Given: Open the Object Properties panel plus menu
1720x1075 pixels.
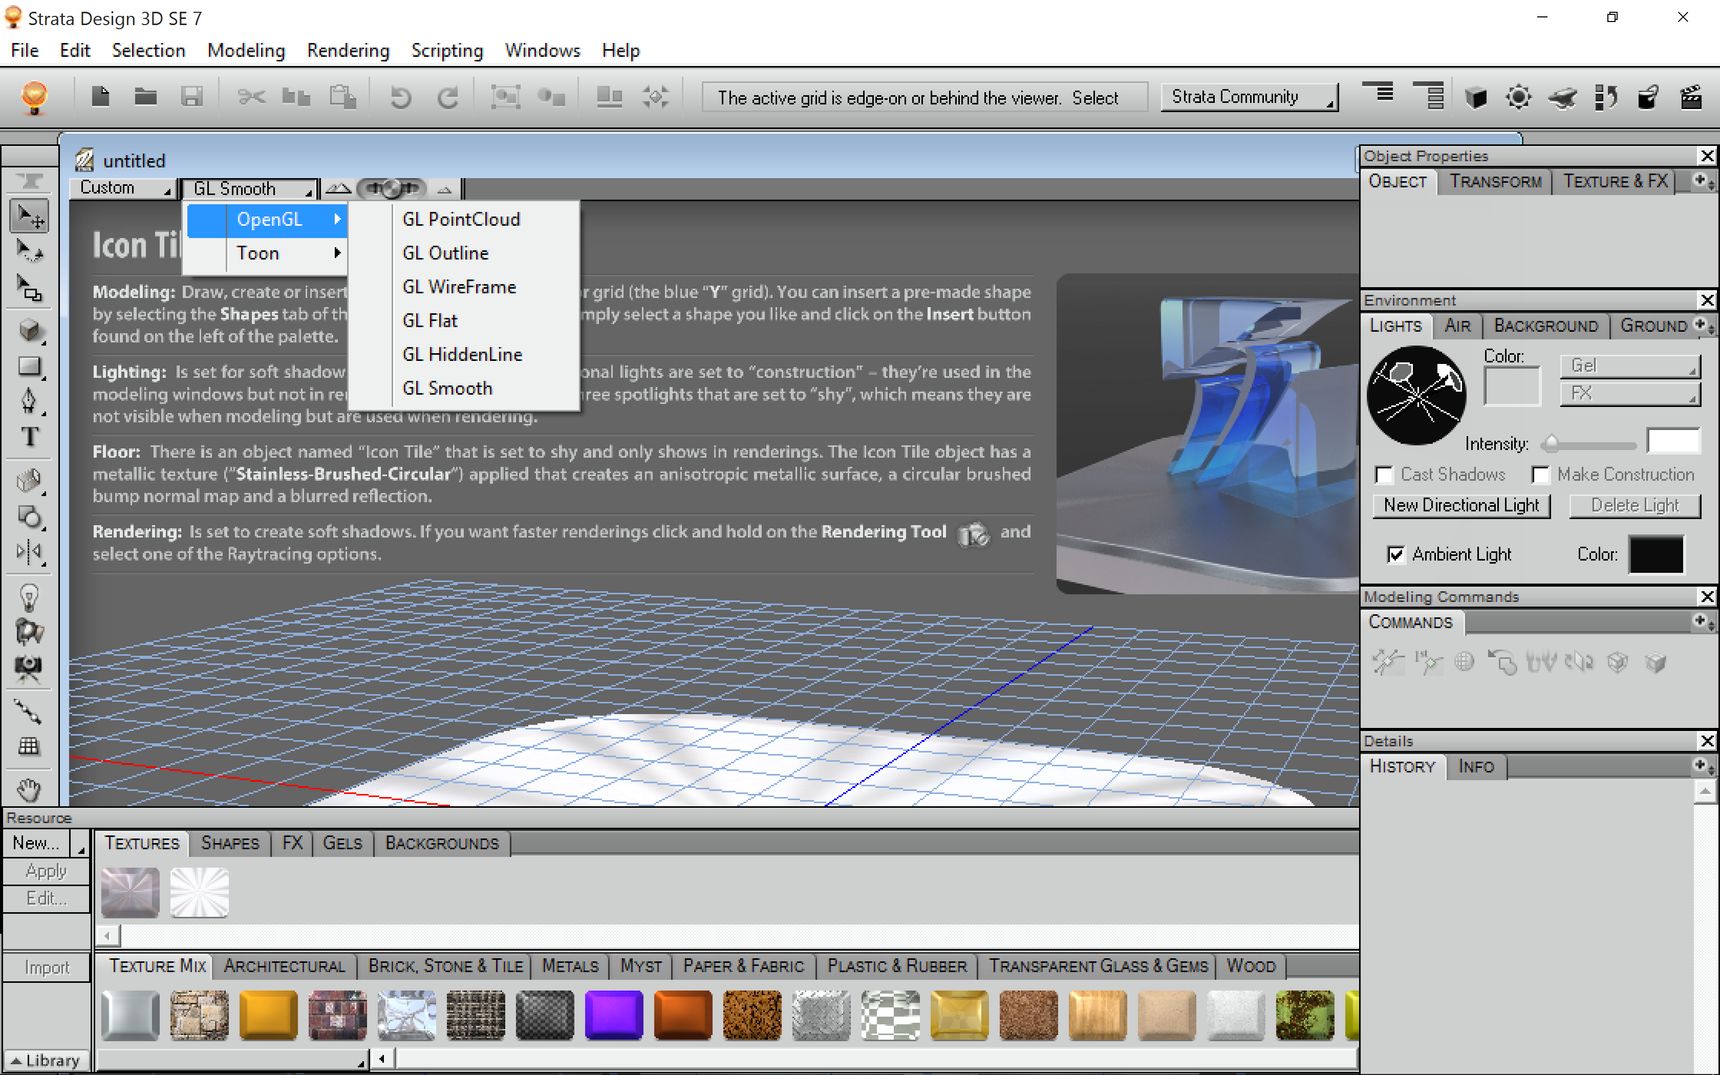Looking at the screenshot, I should (1703, 181).
